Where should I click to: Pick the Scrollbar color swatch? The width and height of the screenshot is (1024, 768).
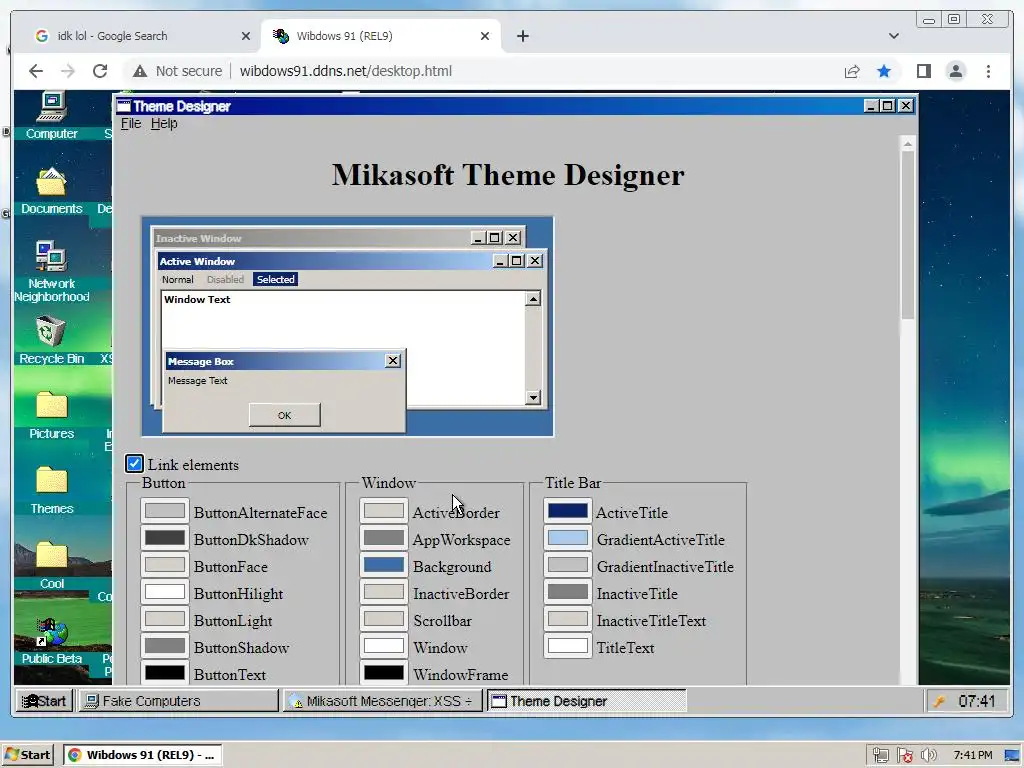click(x=384, y=619)
